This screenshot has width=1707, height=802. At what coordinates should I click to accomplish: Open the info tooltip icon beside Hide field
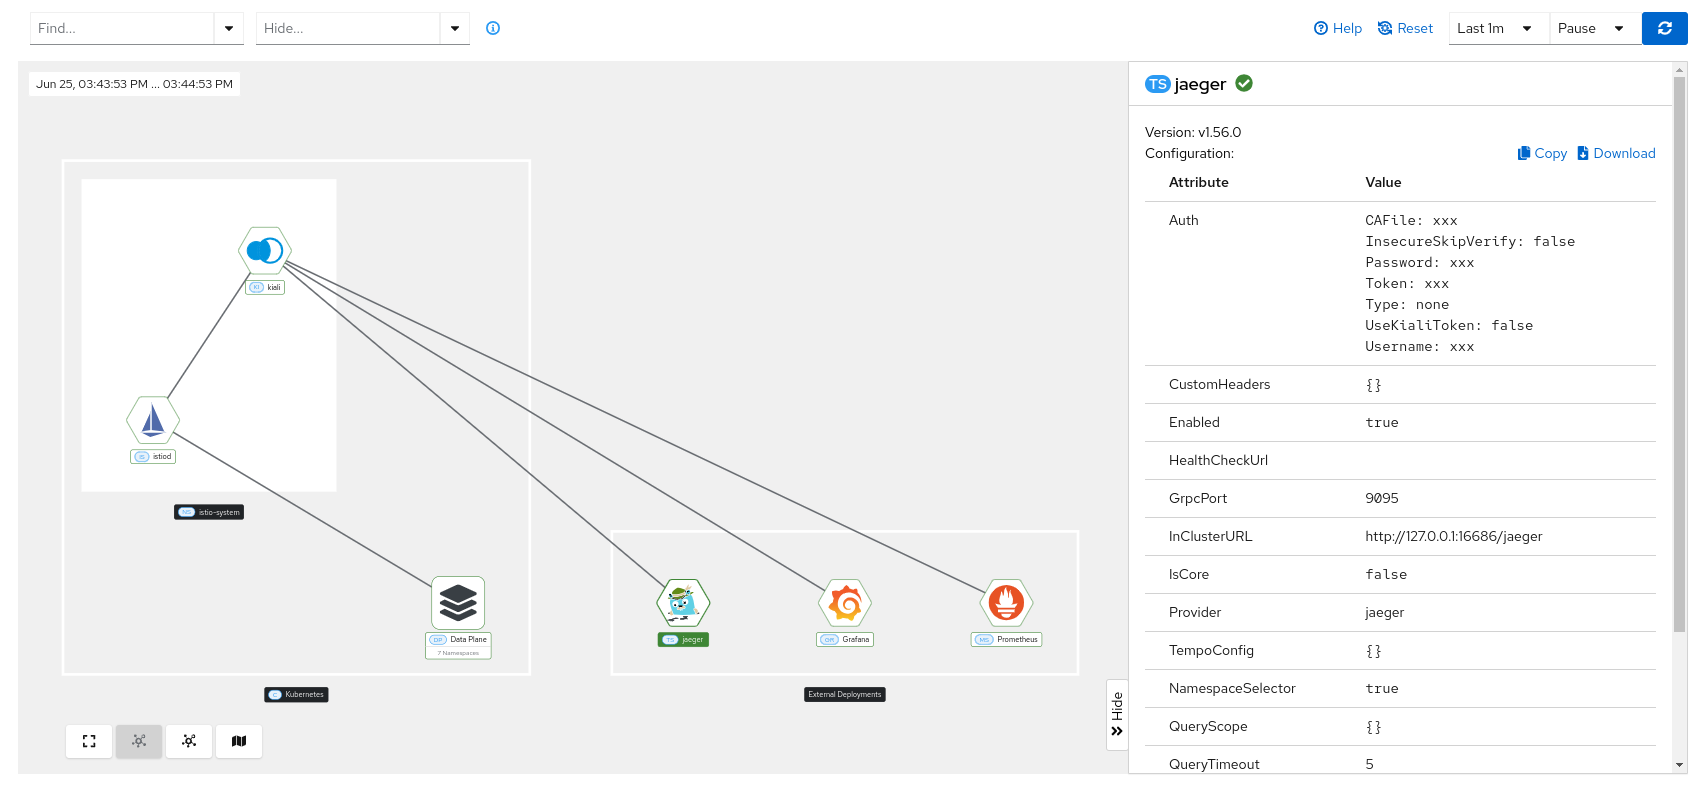tap(493, 28)
